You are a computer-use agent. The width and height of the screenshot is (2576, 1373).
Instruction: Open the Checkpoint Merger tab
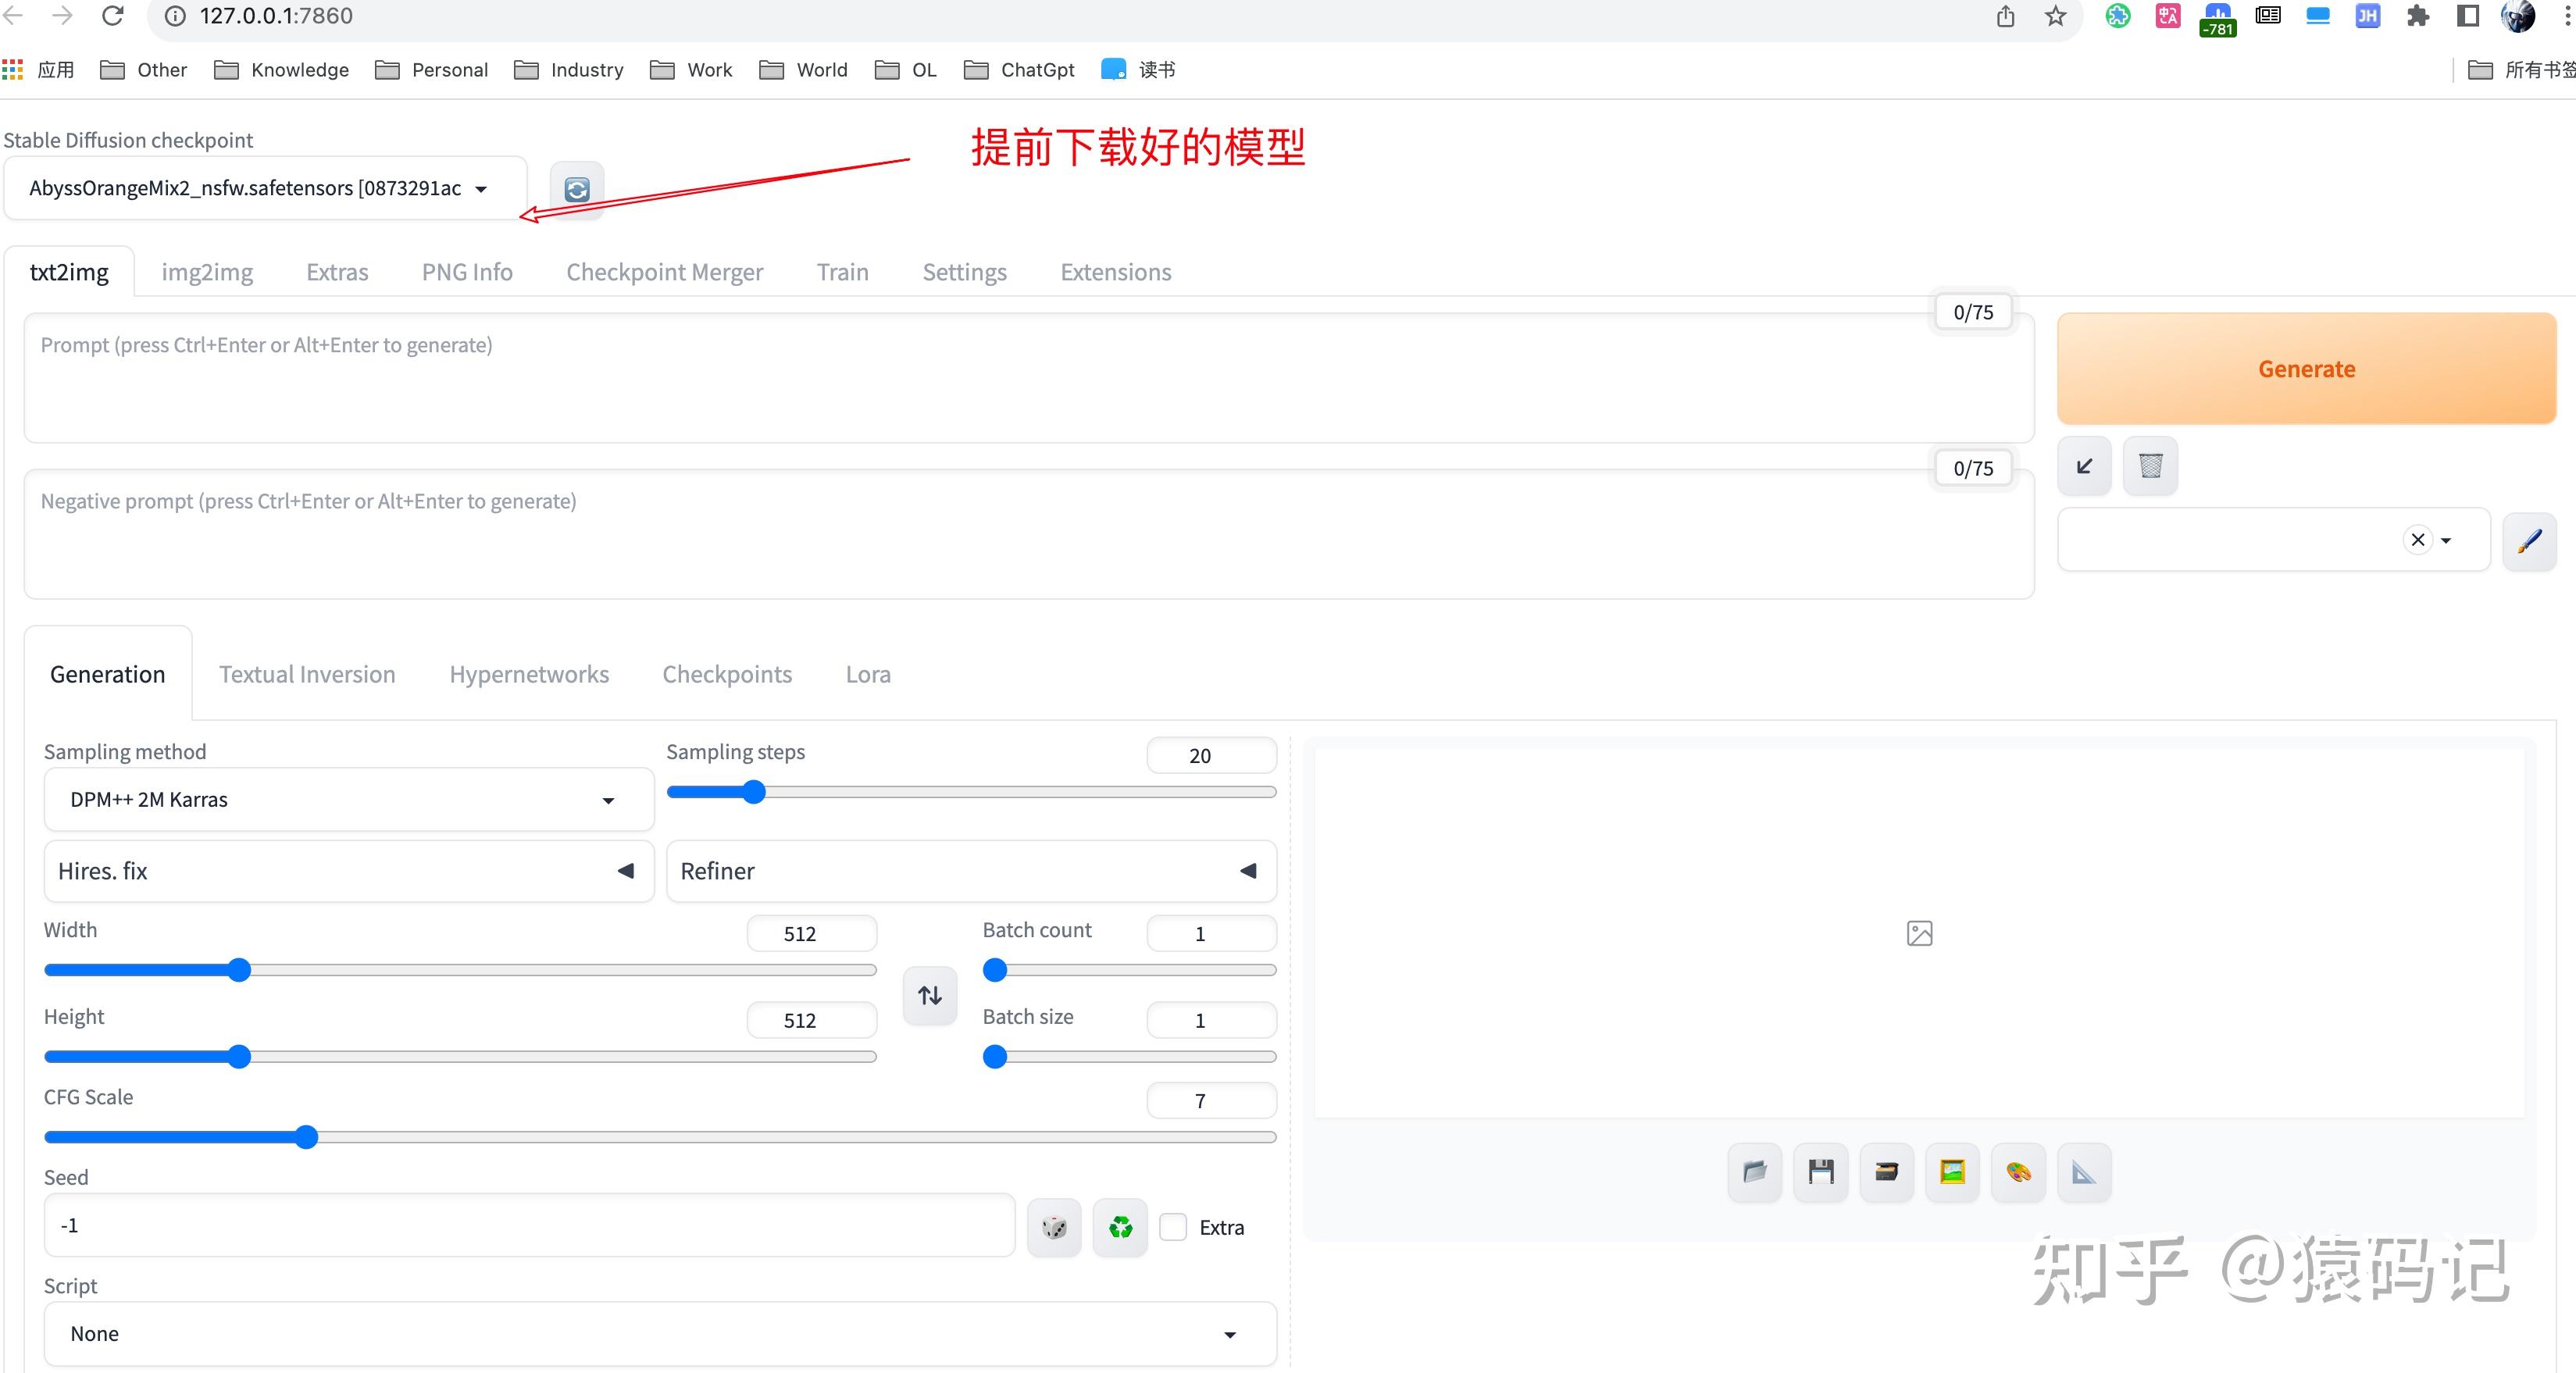click(x=664, y=272)
